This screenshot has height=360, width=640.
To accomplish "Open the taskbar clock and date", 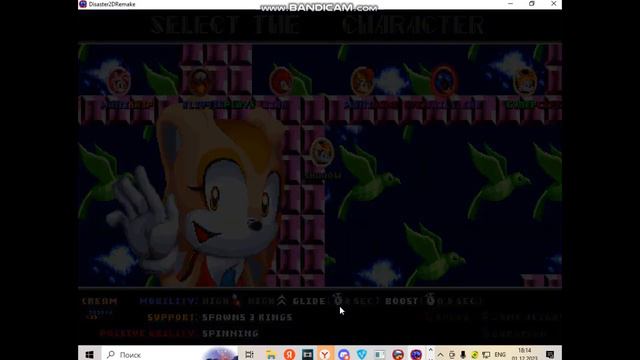I will 524,354.
